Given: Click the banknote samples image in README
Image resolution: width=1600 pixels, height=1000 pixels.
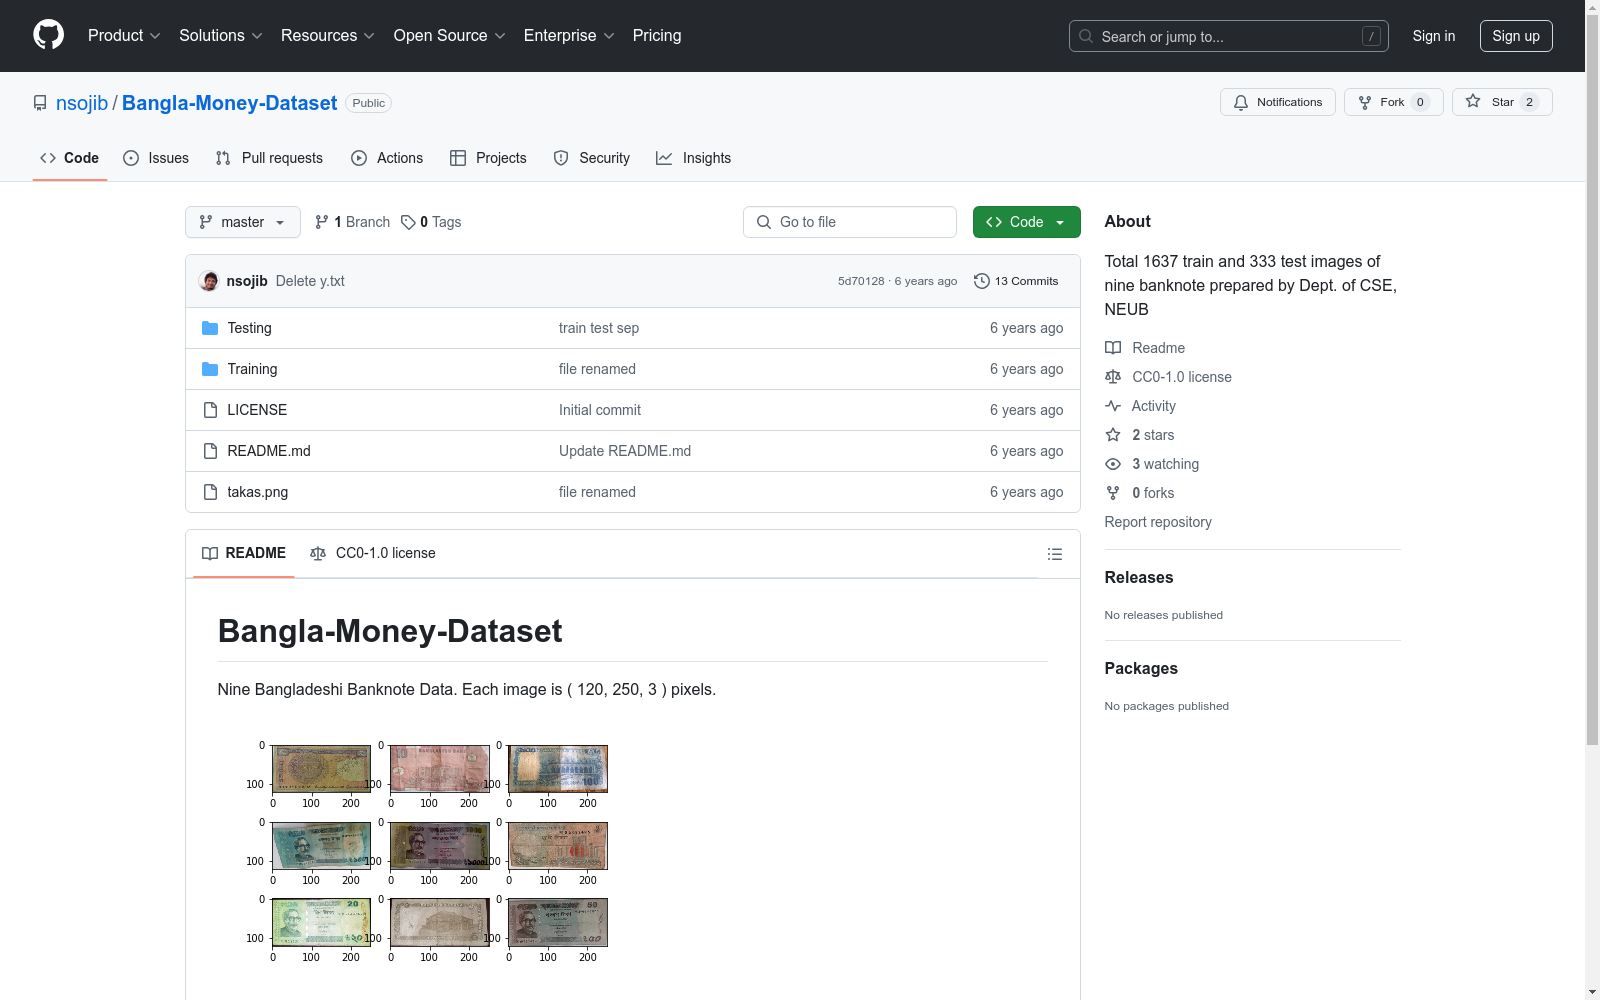Looking at the screenshot, I should [x=427, y=852].
